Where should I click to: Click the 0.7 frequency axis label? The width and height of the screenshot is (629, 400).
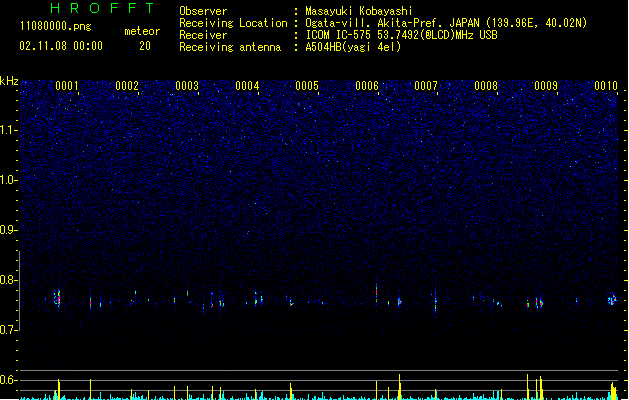(8, 330)
